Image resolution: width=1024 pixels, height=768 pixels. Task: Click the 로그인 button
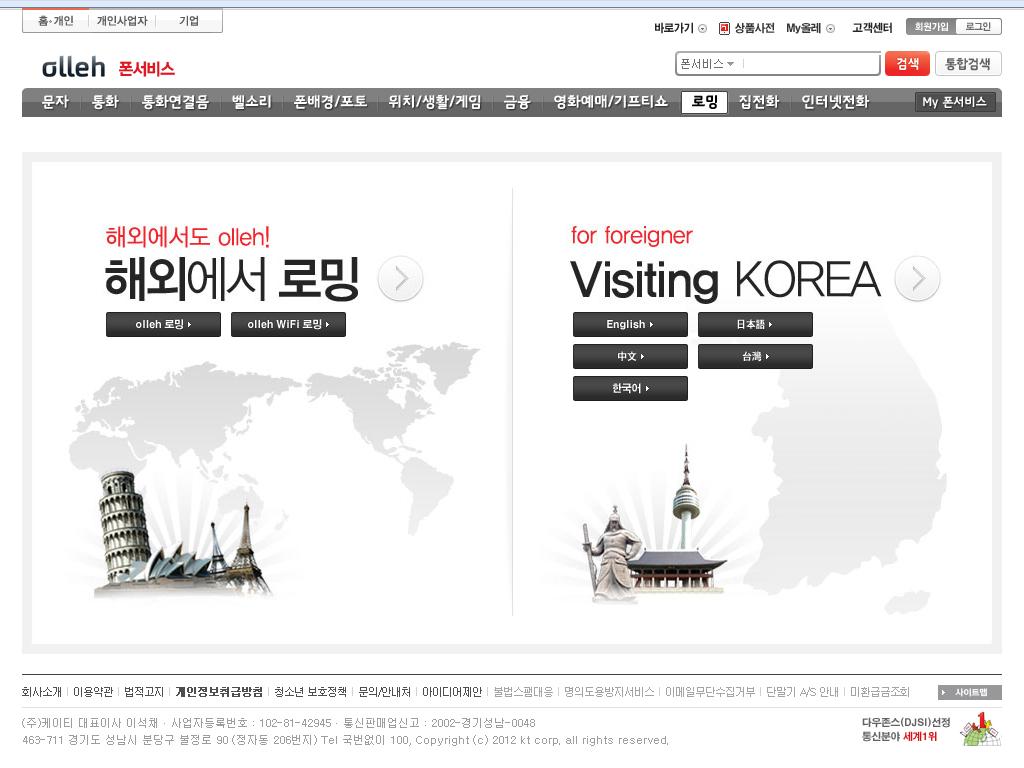(978, 27)
